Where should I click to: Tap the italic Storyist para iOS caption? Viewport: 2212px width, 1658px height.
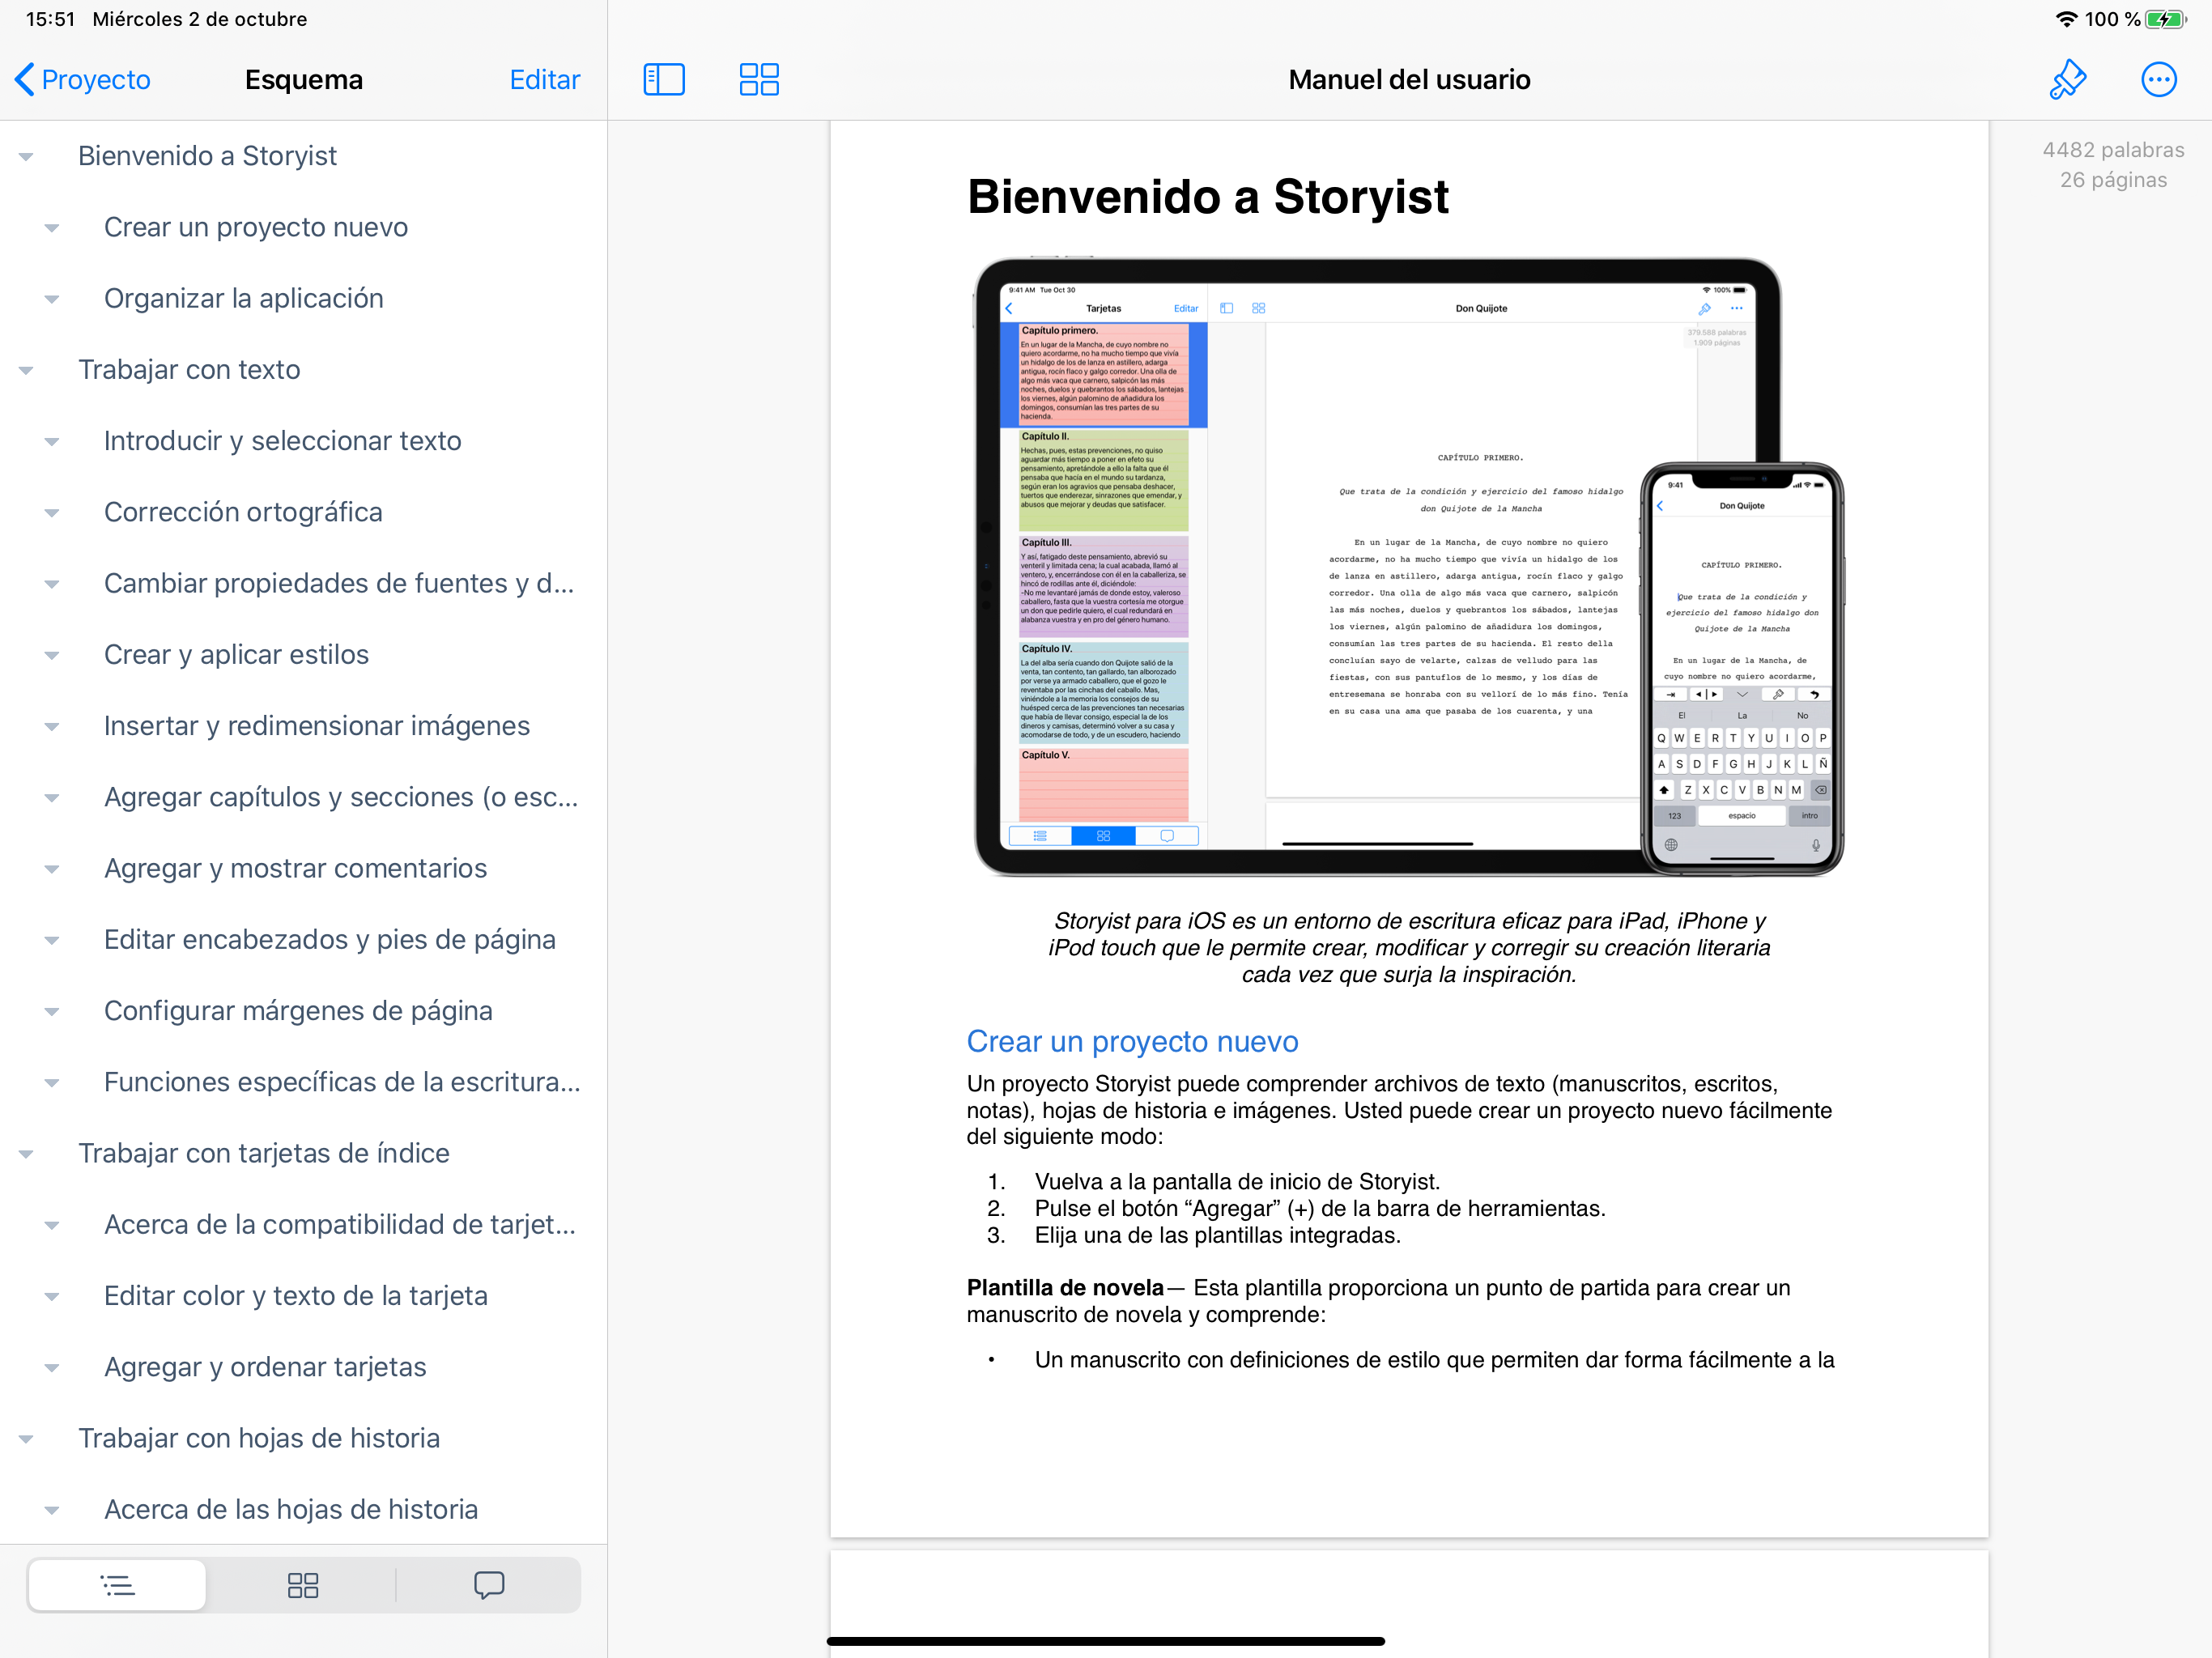pyautogui.click(x=1409, y=947)
